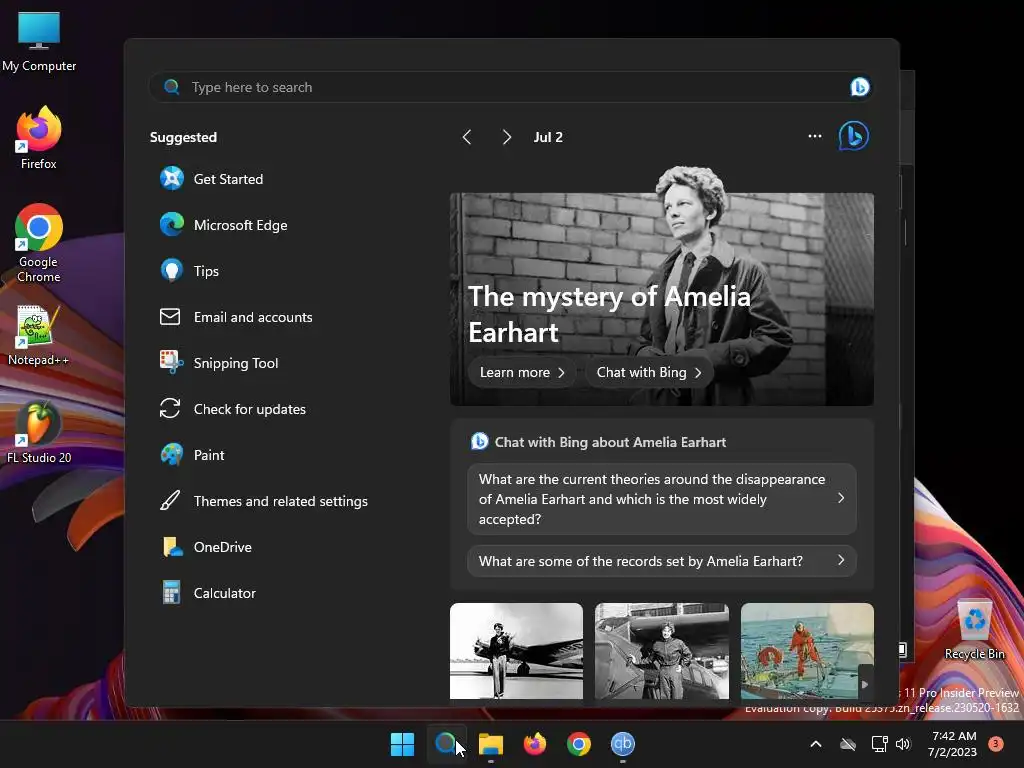This screenshot has height=768, width=1024.
Task: Click Chat with Bing about Amelia Earhart
Action: coord(610,442)
